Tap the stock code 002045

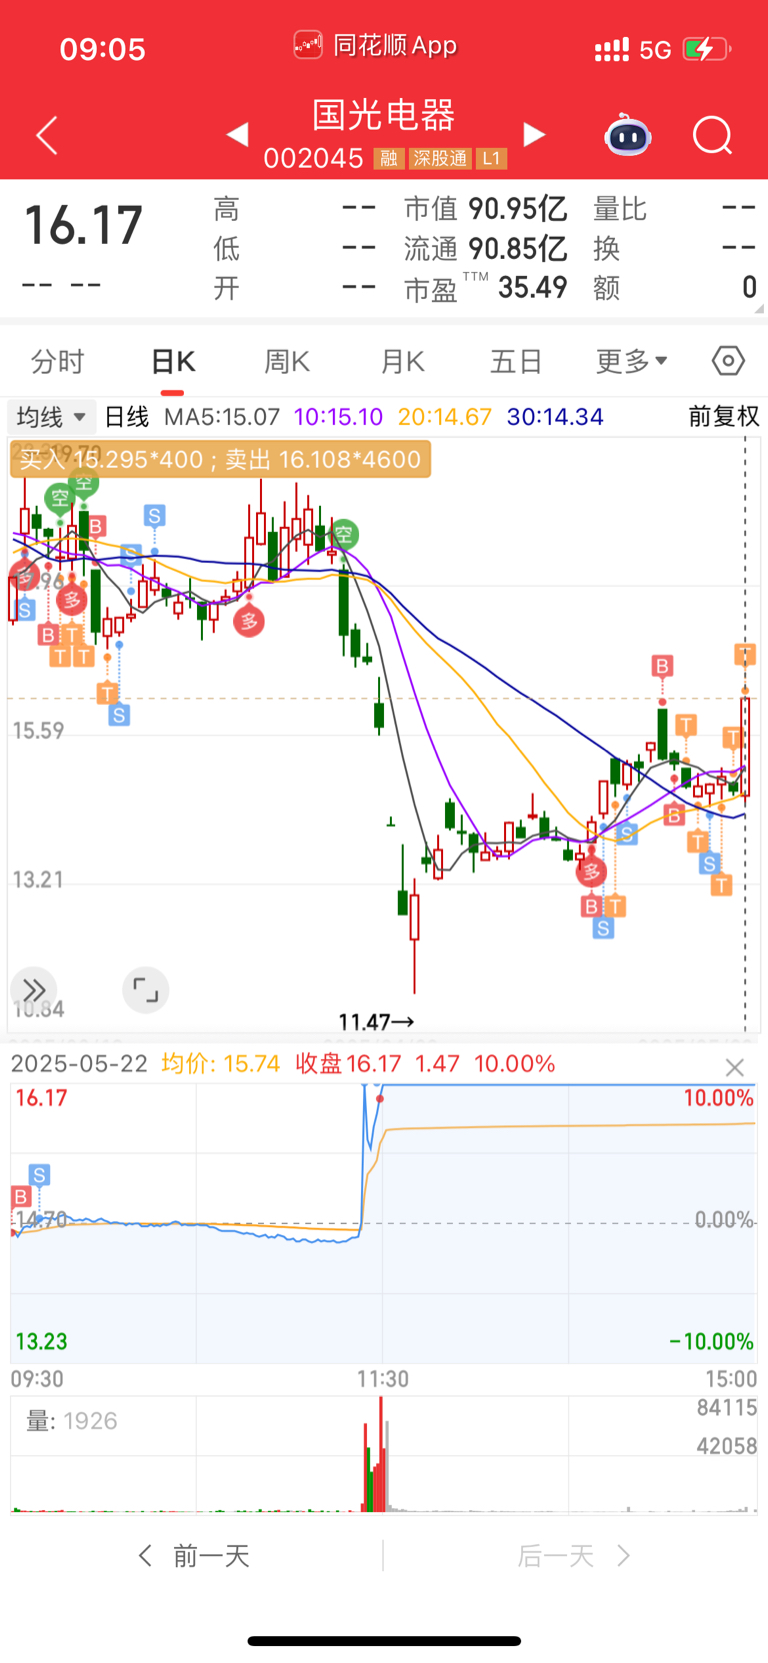[x=313, y=159]
